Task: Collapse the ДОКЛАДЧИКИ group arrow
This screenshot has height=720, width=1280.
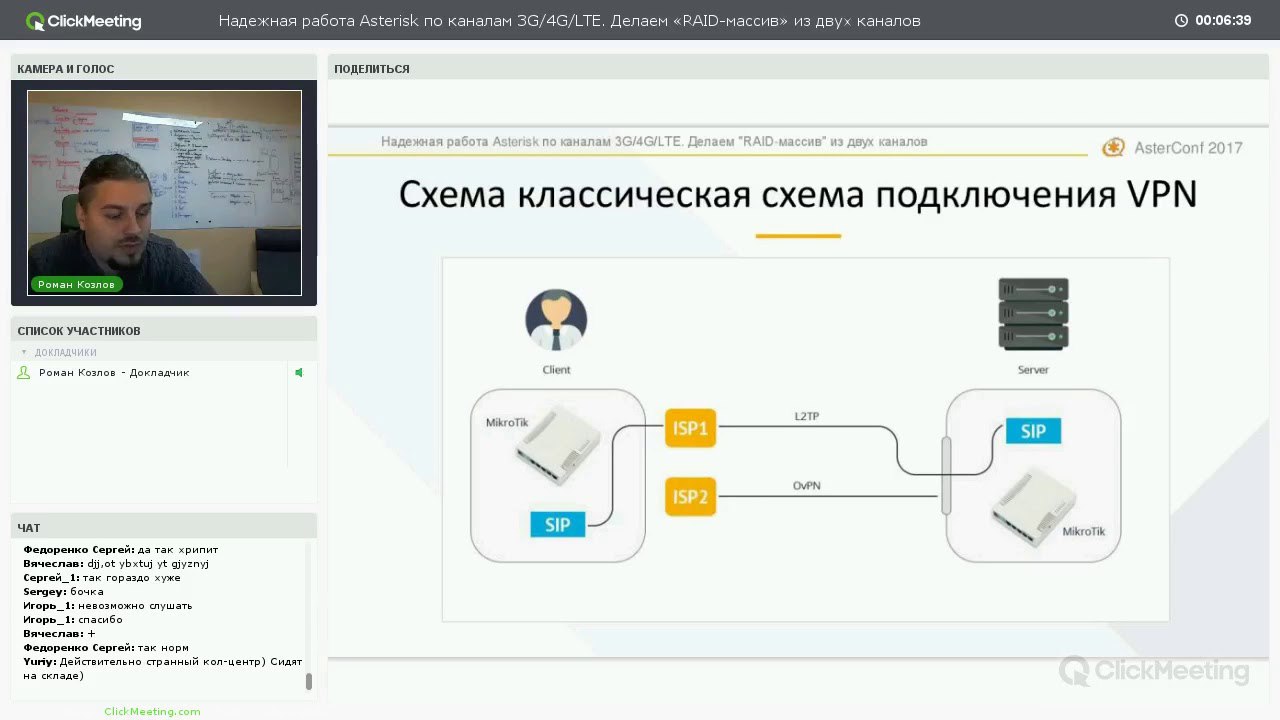Action: (x=24, y=352)
